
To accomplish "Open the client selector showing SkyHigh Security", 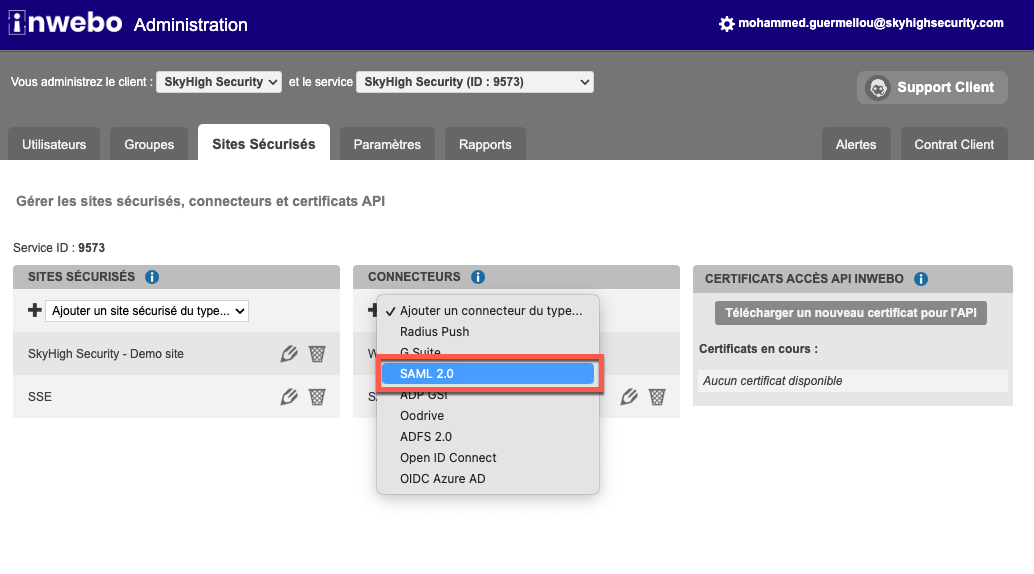I will point(219,82).
